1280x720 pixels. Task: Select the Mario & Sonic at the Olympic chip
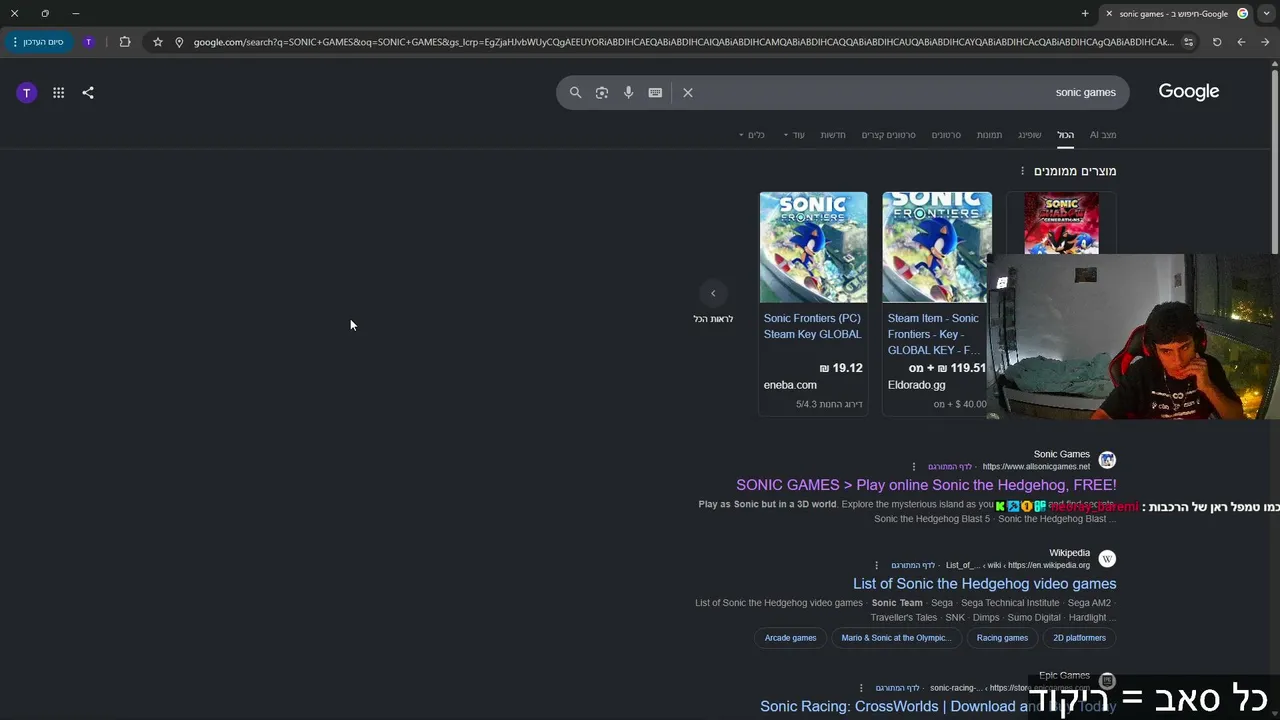coord(896,638)
